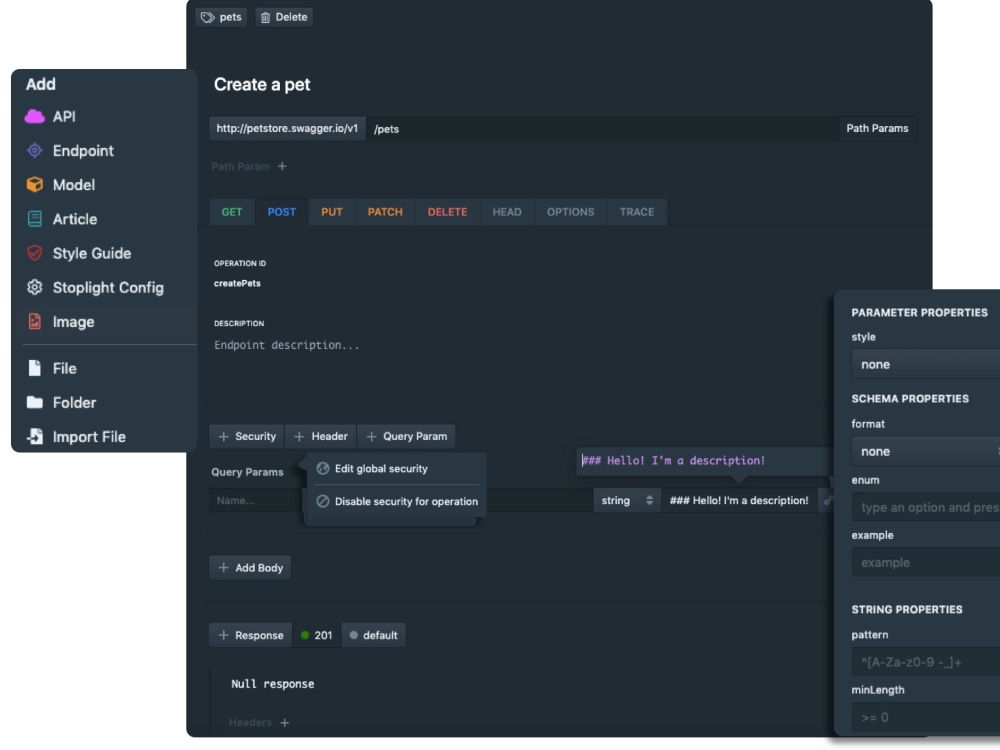Click the File document icon
Screen dimensions: 1000x750
[34, 368]
